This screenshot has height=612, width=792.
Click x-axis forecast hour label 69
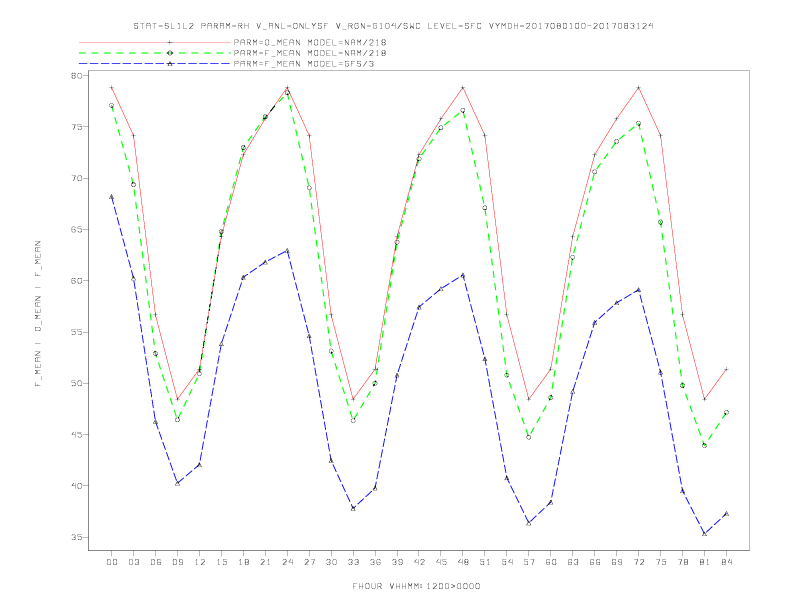click(617, 562)
